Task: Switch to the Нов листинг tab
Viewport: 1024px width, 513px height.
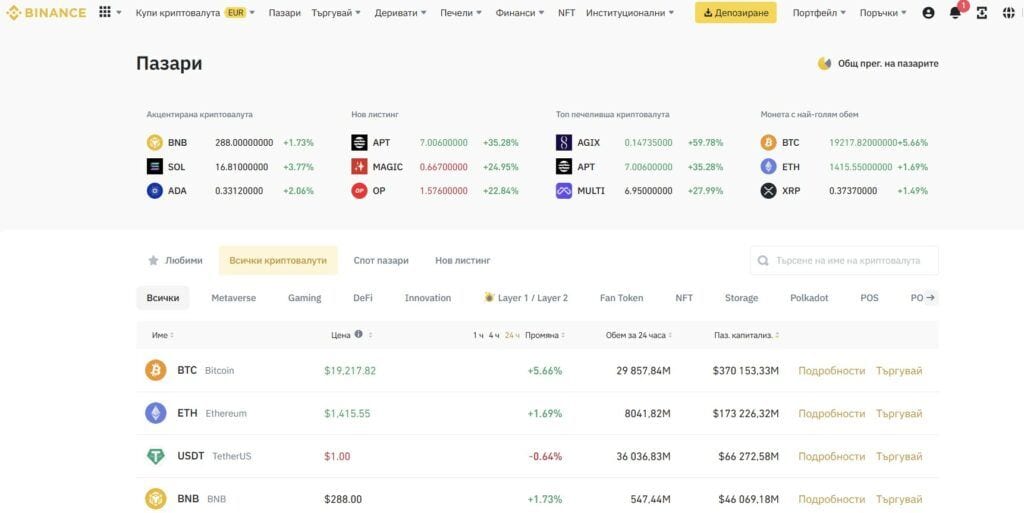Action: 462,260
